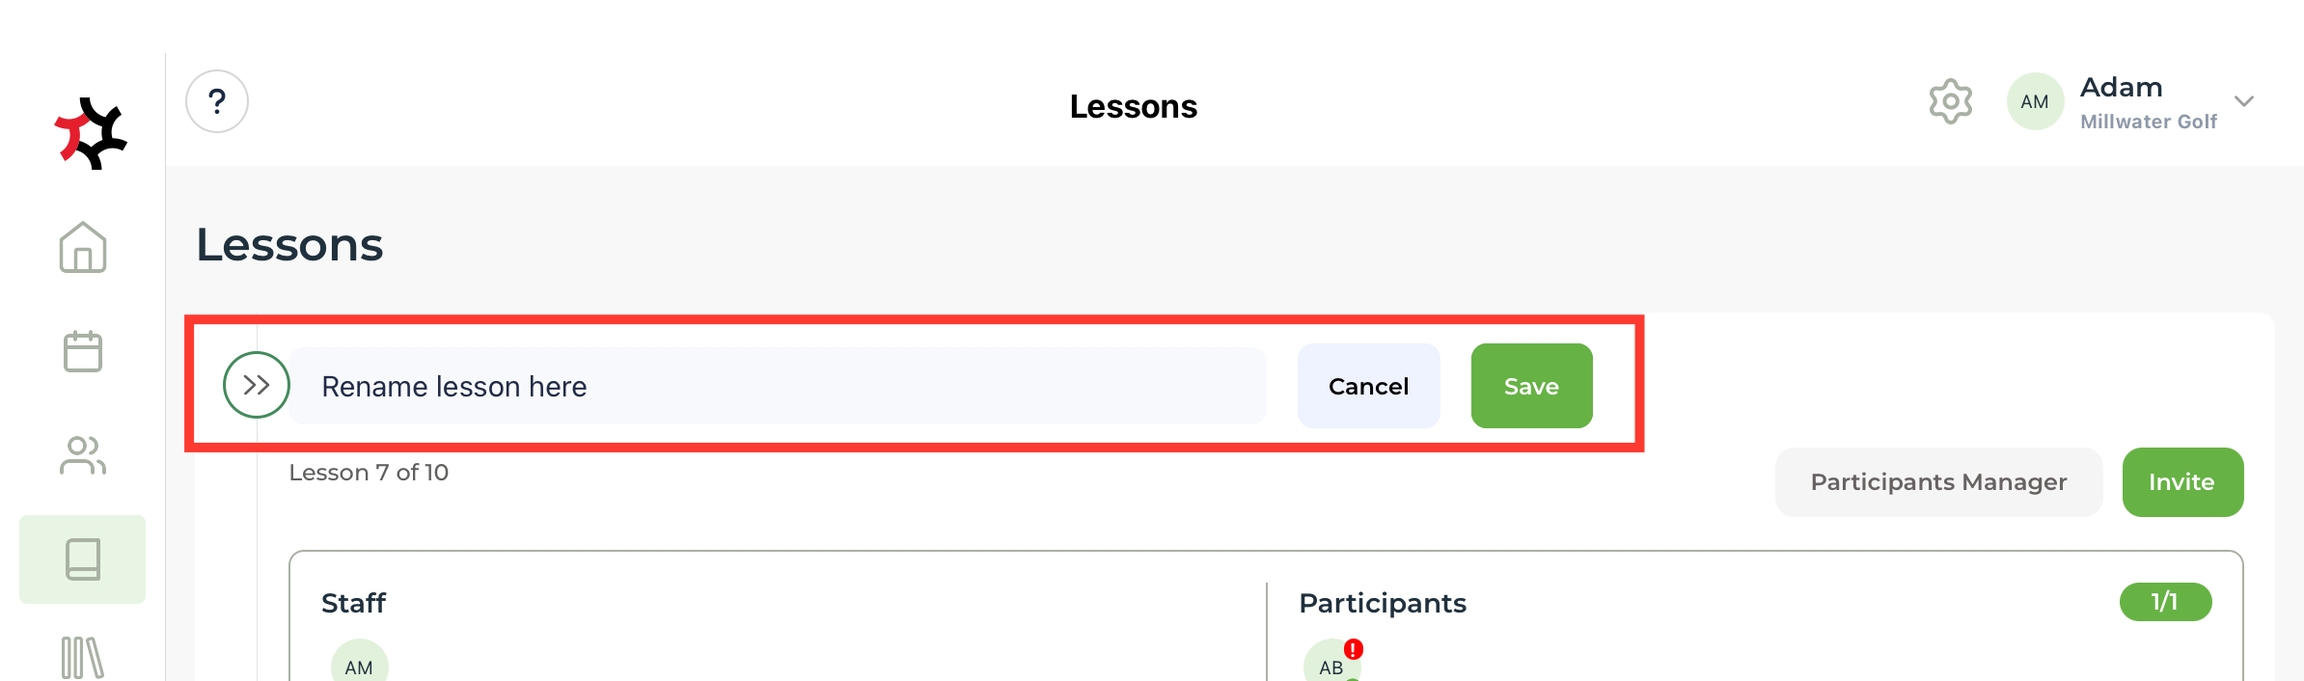Click the 'Rename lesson here' text field
This screenshot has height=681, width=2304.
[x=777, y=386]
